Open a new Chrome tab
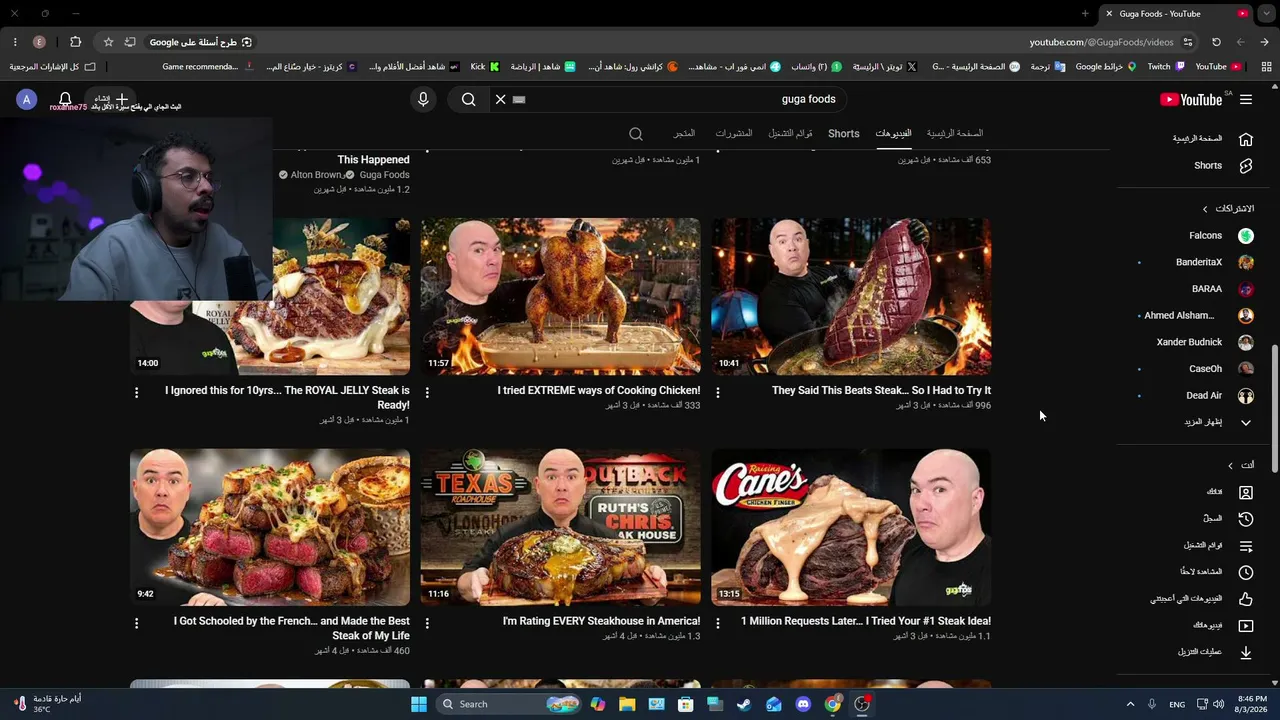 1085,13
